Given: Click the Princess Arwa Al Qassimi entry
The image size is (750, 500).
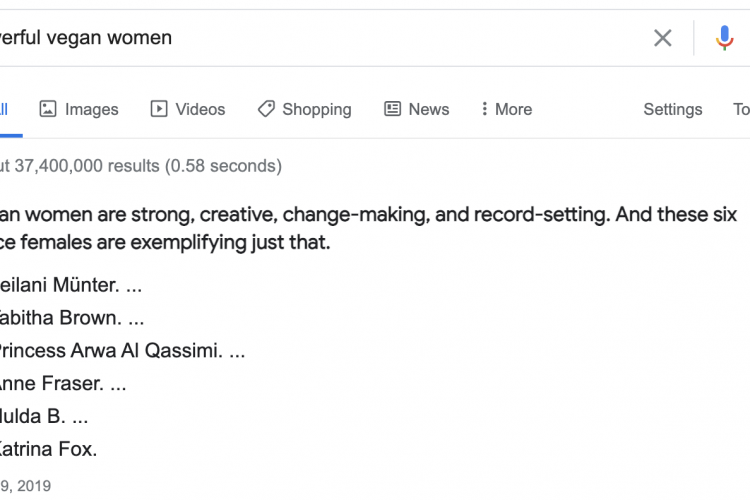Looking at the screenshot, I should pyautogui.click(x=122, y=351).
